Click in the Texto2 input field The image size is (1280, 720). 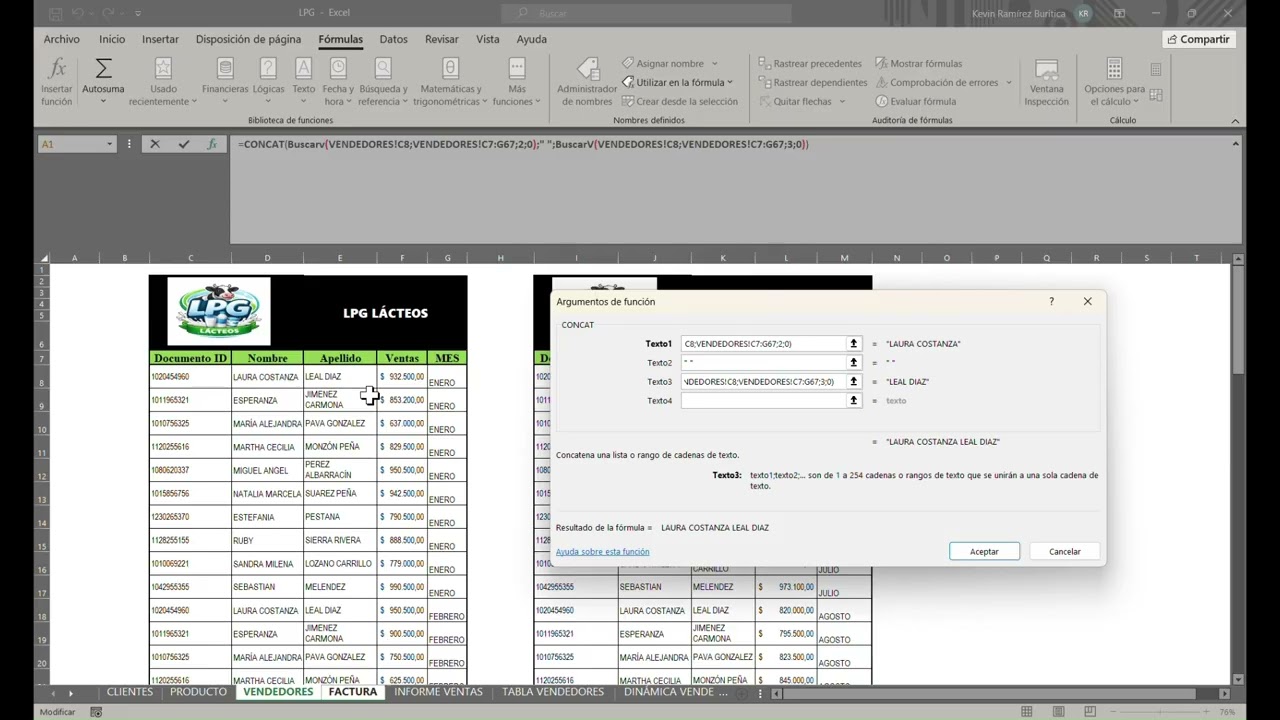pos(763,363)
